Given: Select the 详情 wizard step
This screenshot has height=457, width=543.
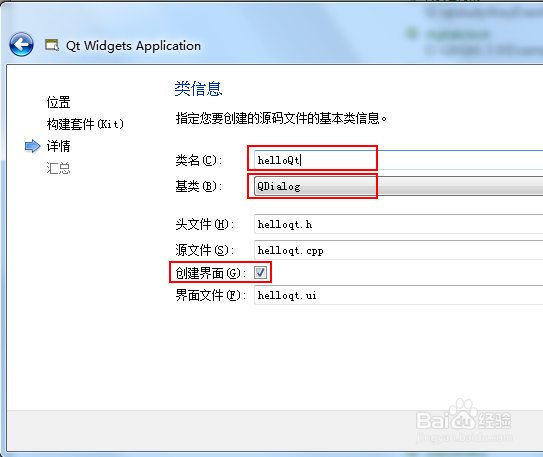Looking at the screenshot, I should coord(59,146).
